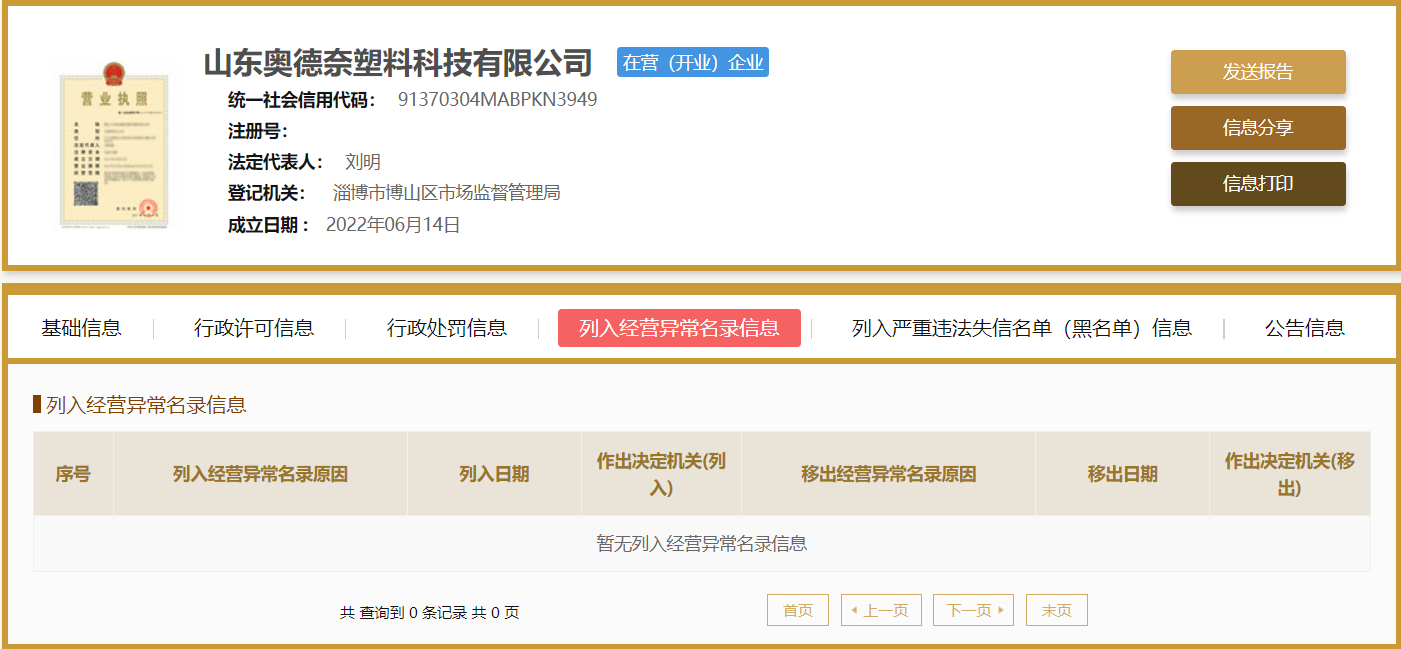Click the 法定代表人 label

277,162
